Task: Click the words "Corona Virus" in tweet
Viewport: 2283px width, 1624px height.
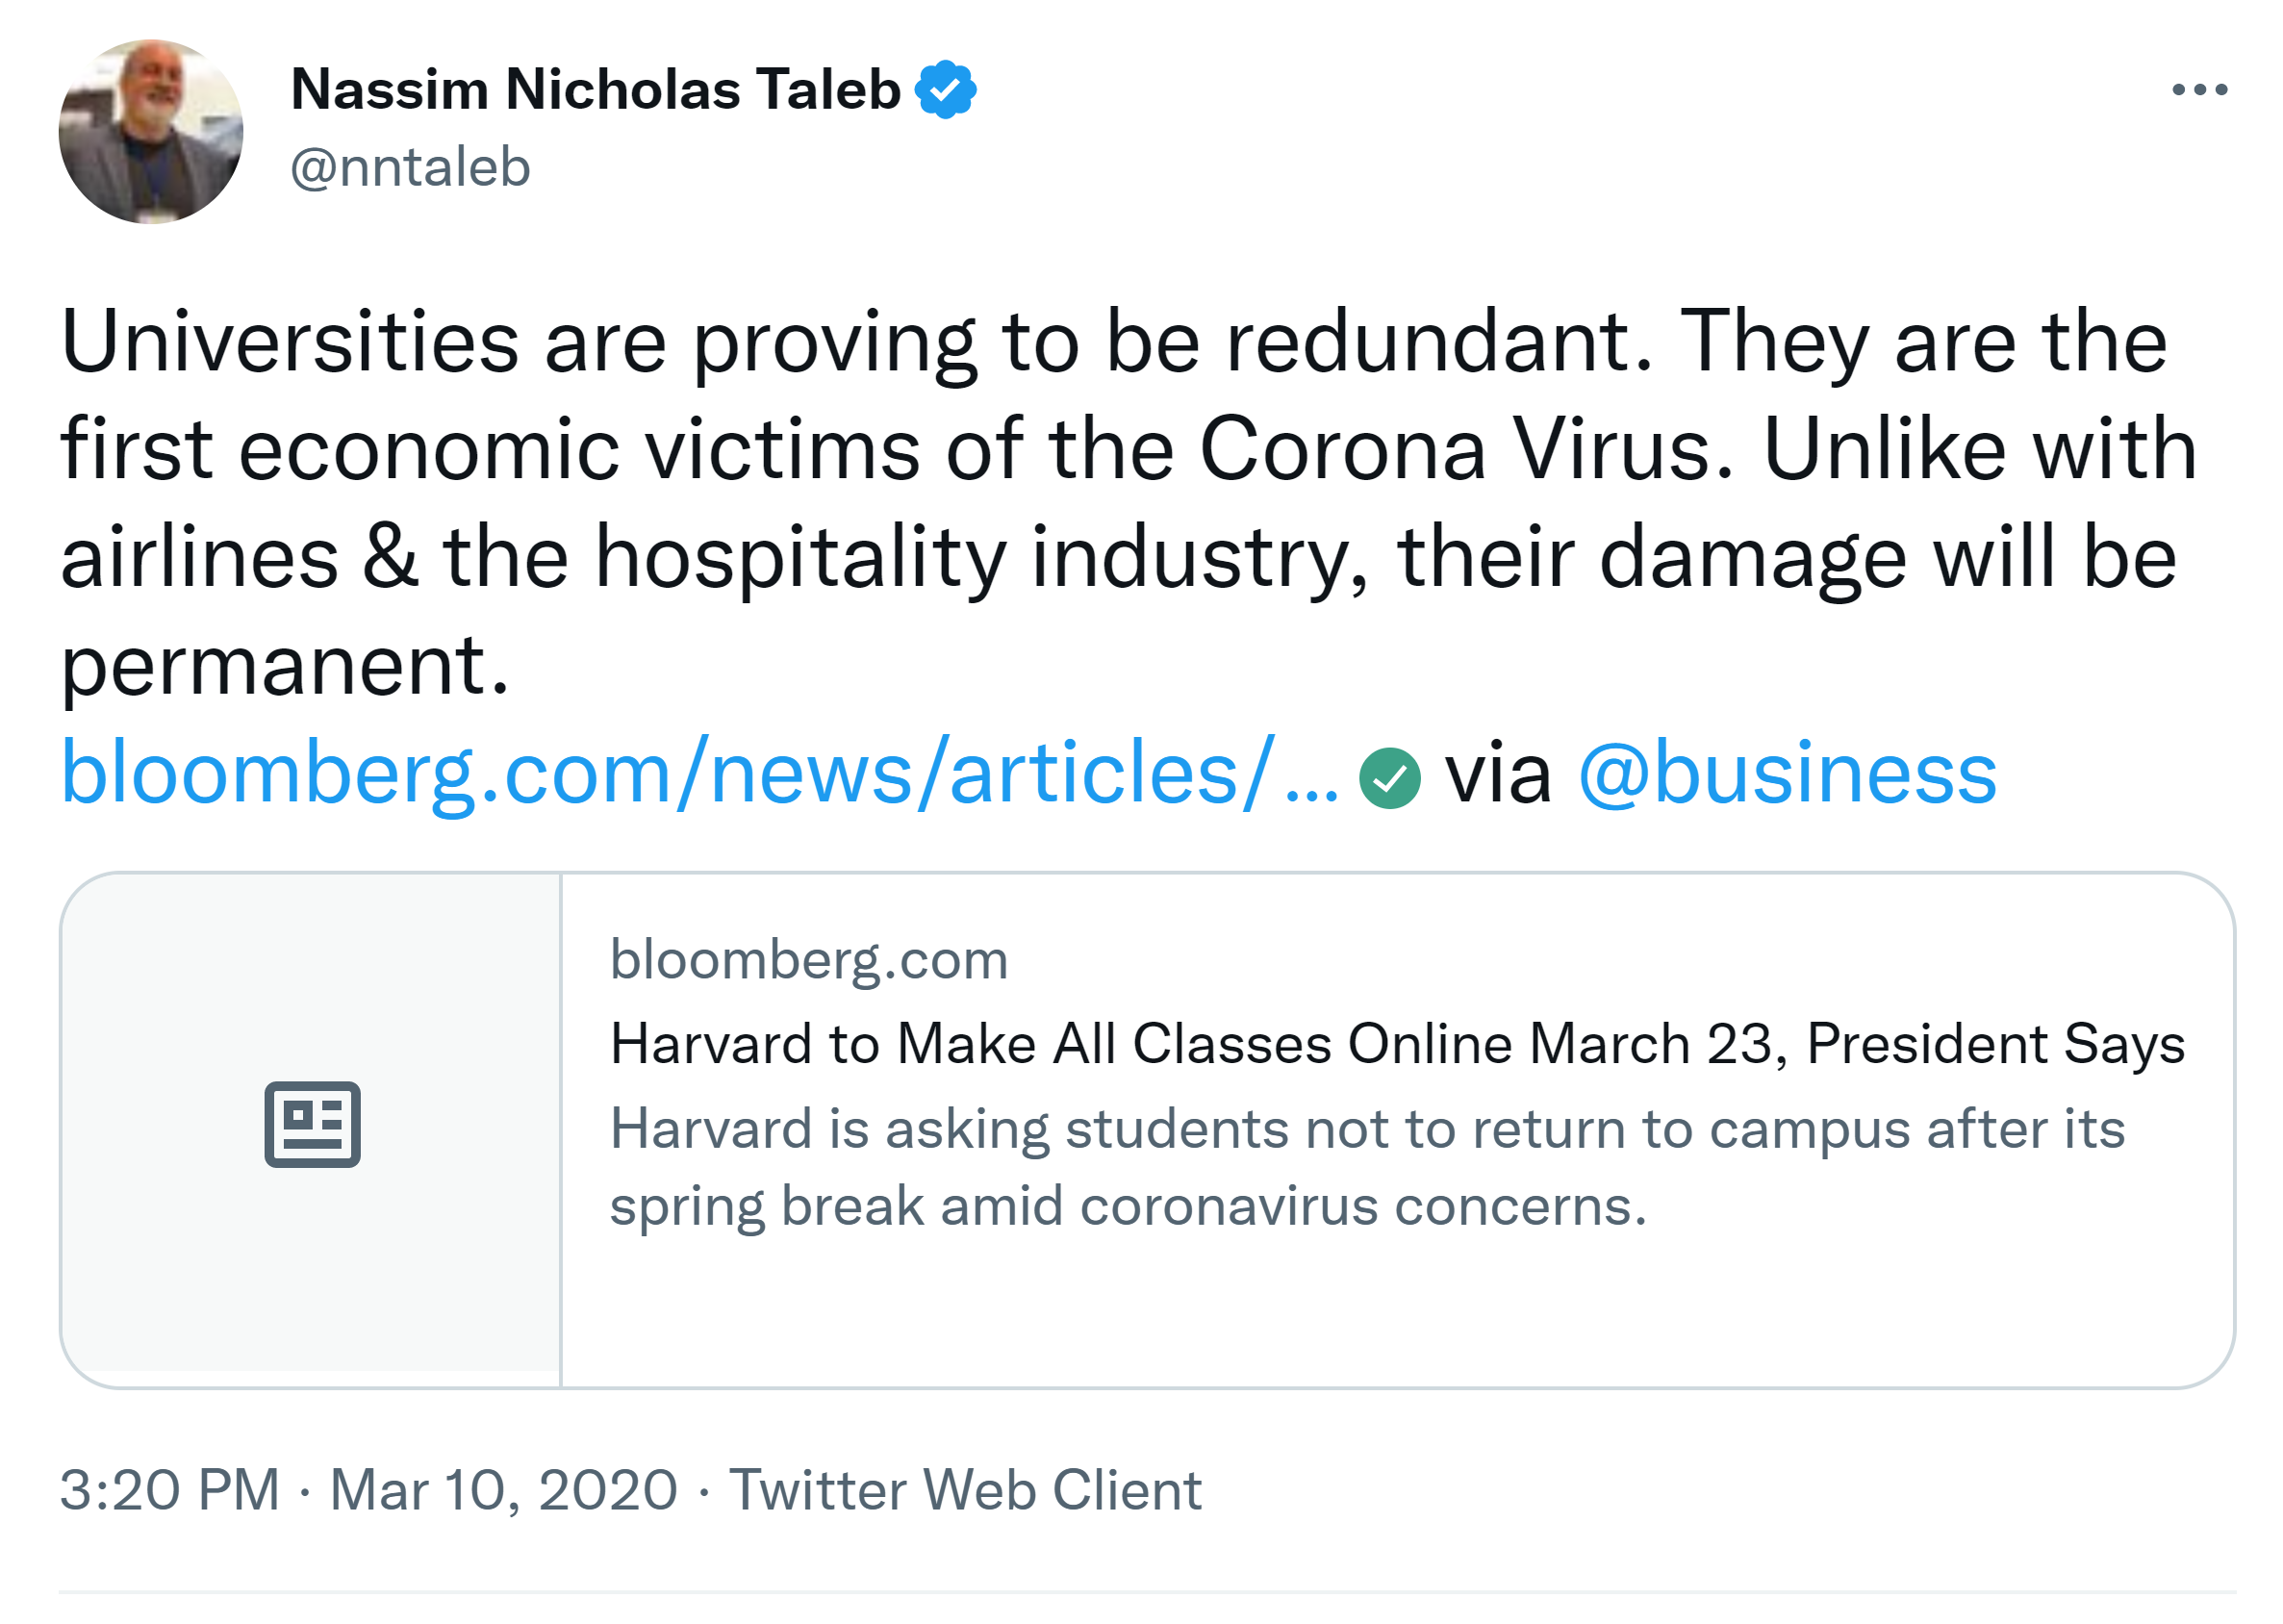Action: [1465, 449]
